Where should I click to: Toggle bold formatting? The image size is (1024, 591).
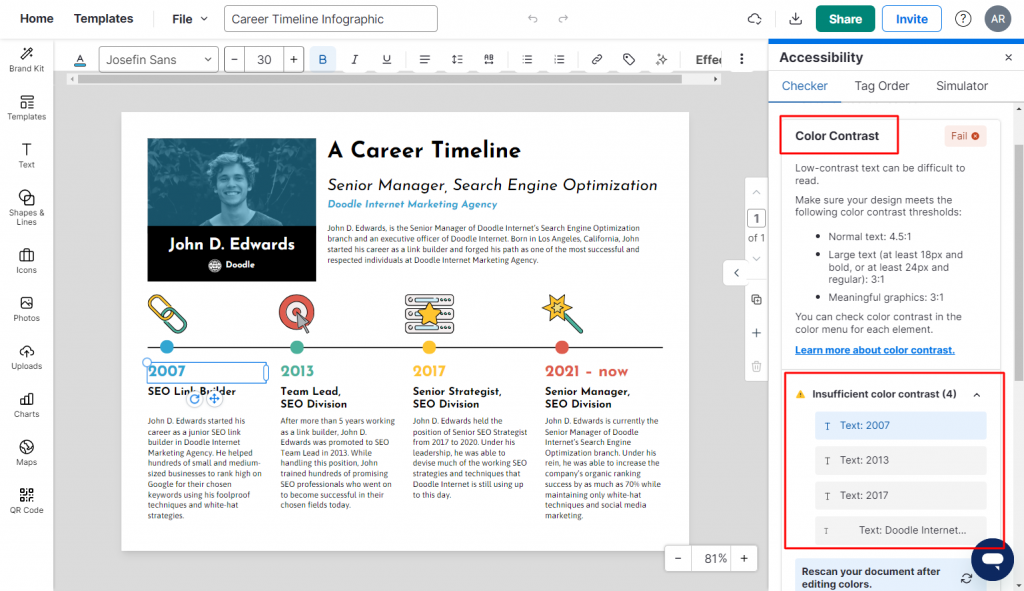coord(323,59)
